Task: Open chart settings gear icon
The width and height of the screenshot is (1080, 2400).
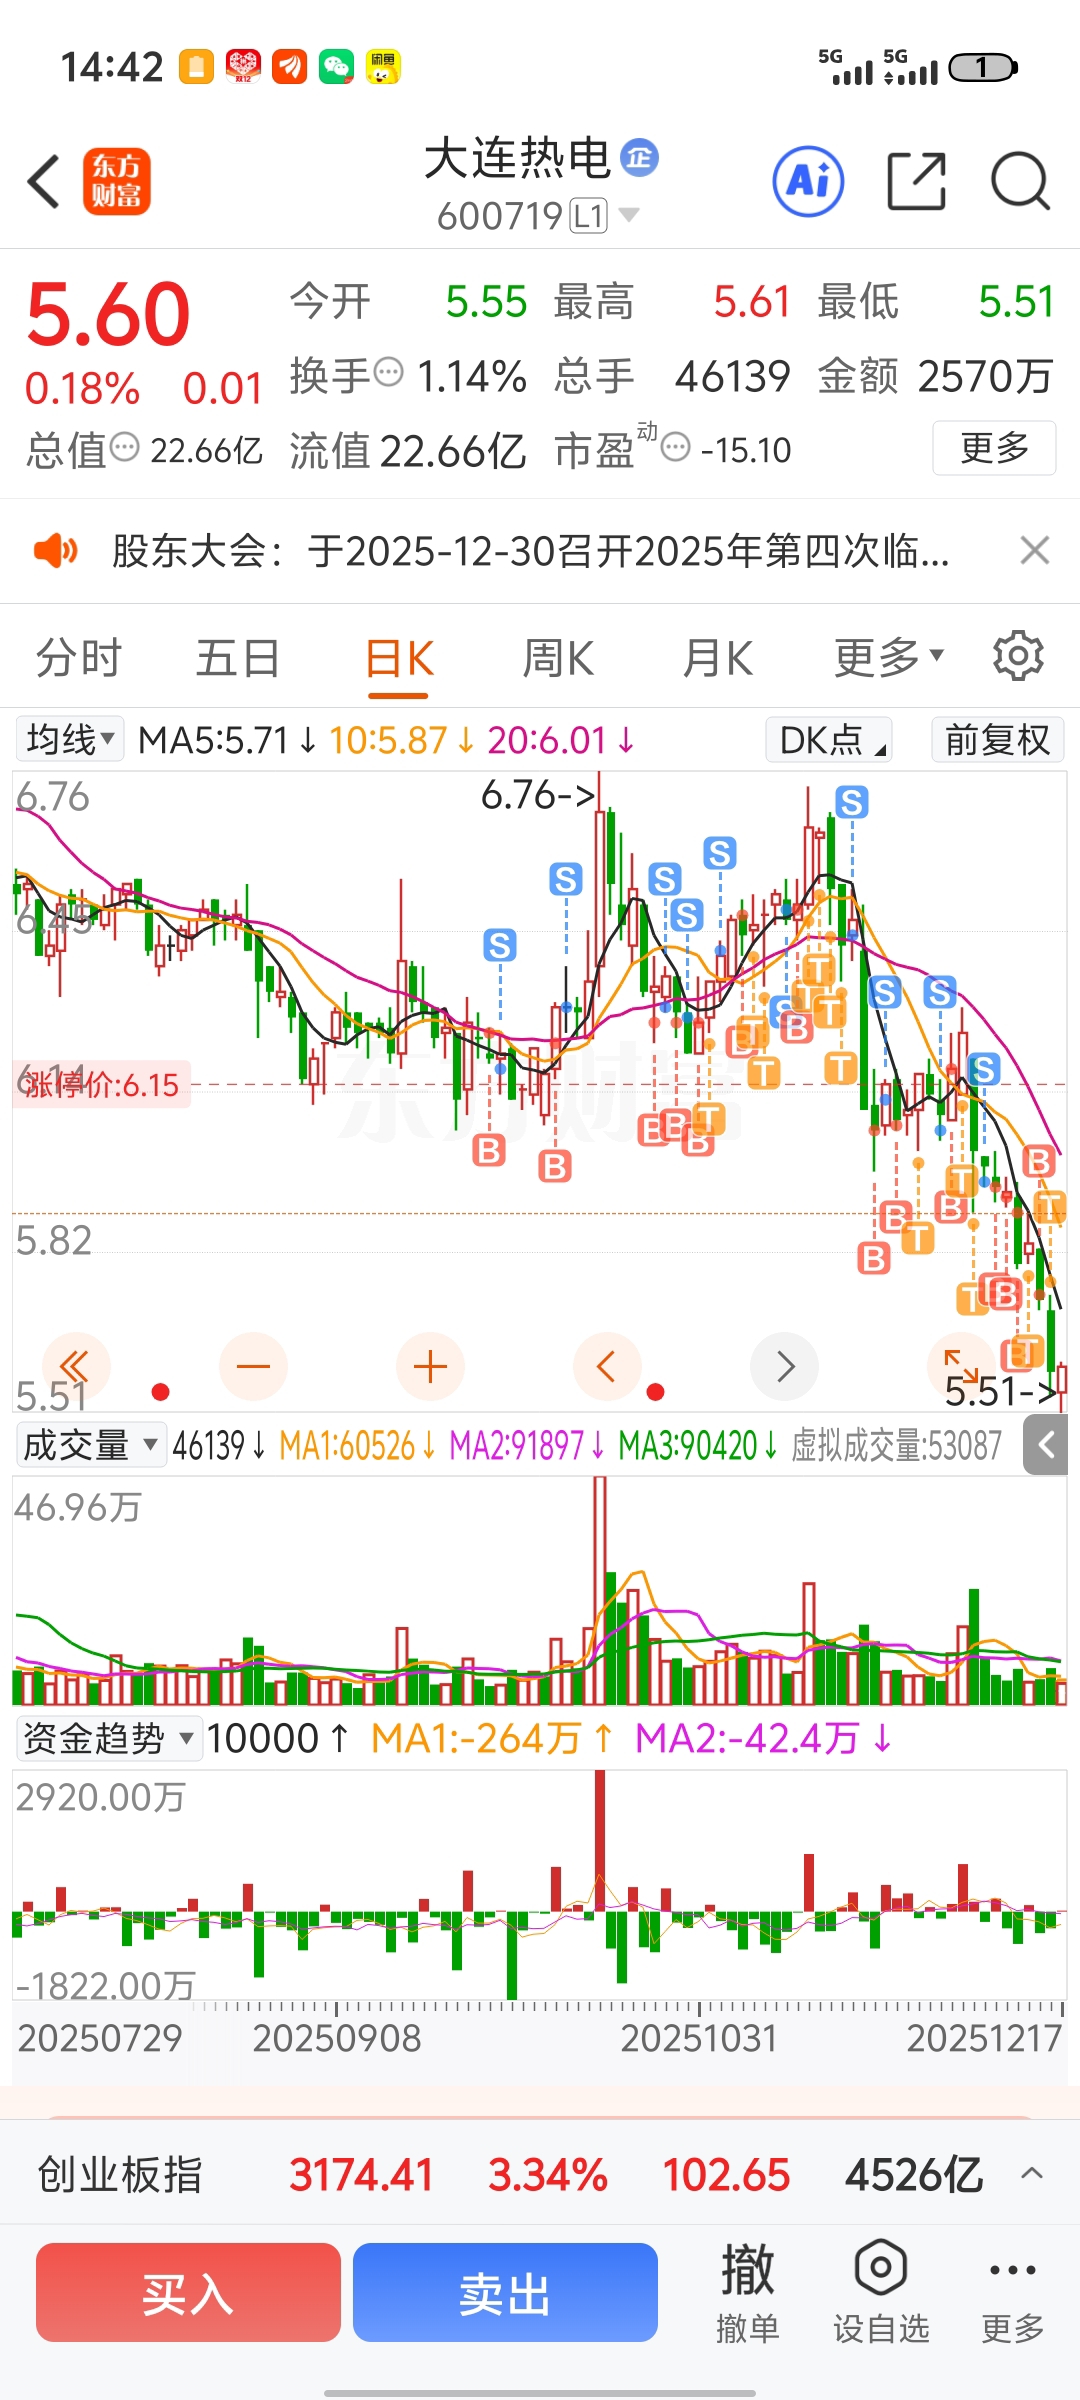Action: [1018, 656]
